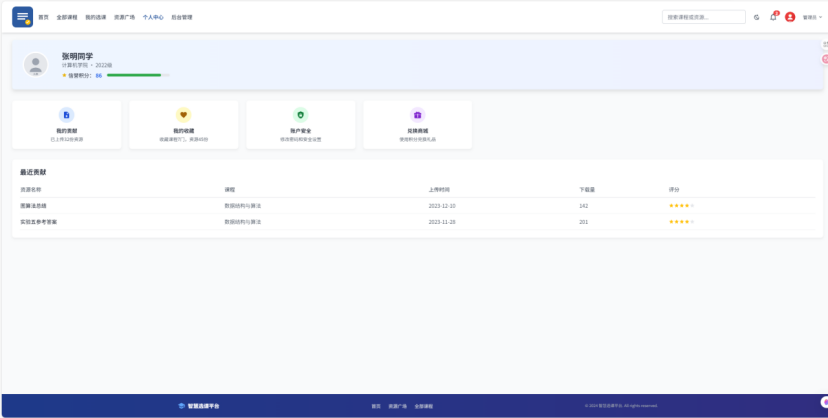Click the 最近贡献 section heading
Screen dimensions: 828x418
(x=33, y=172)
